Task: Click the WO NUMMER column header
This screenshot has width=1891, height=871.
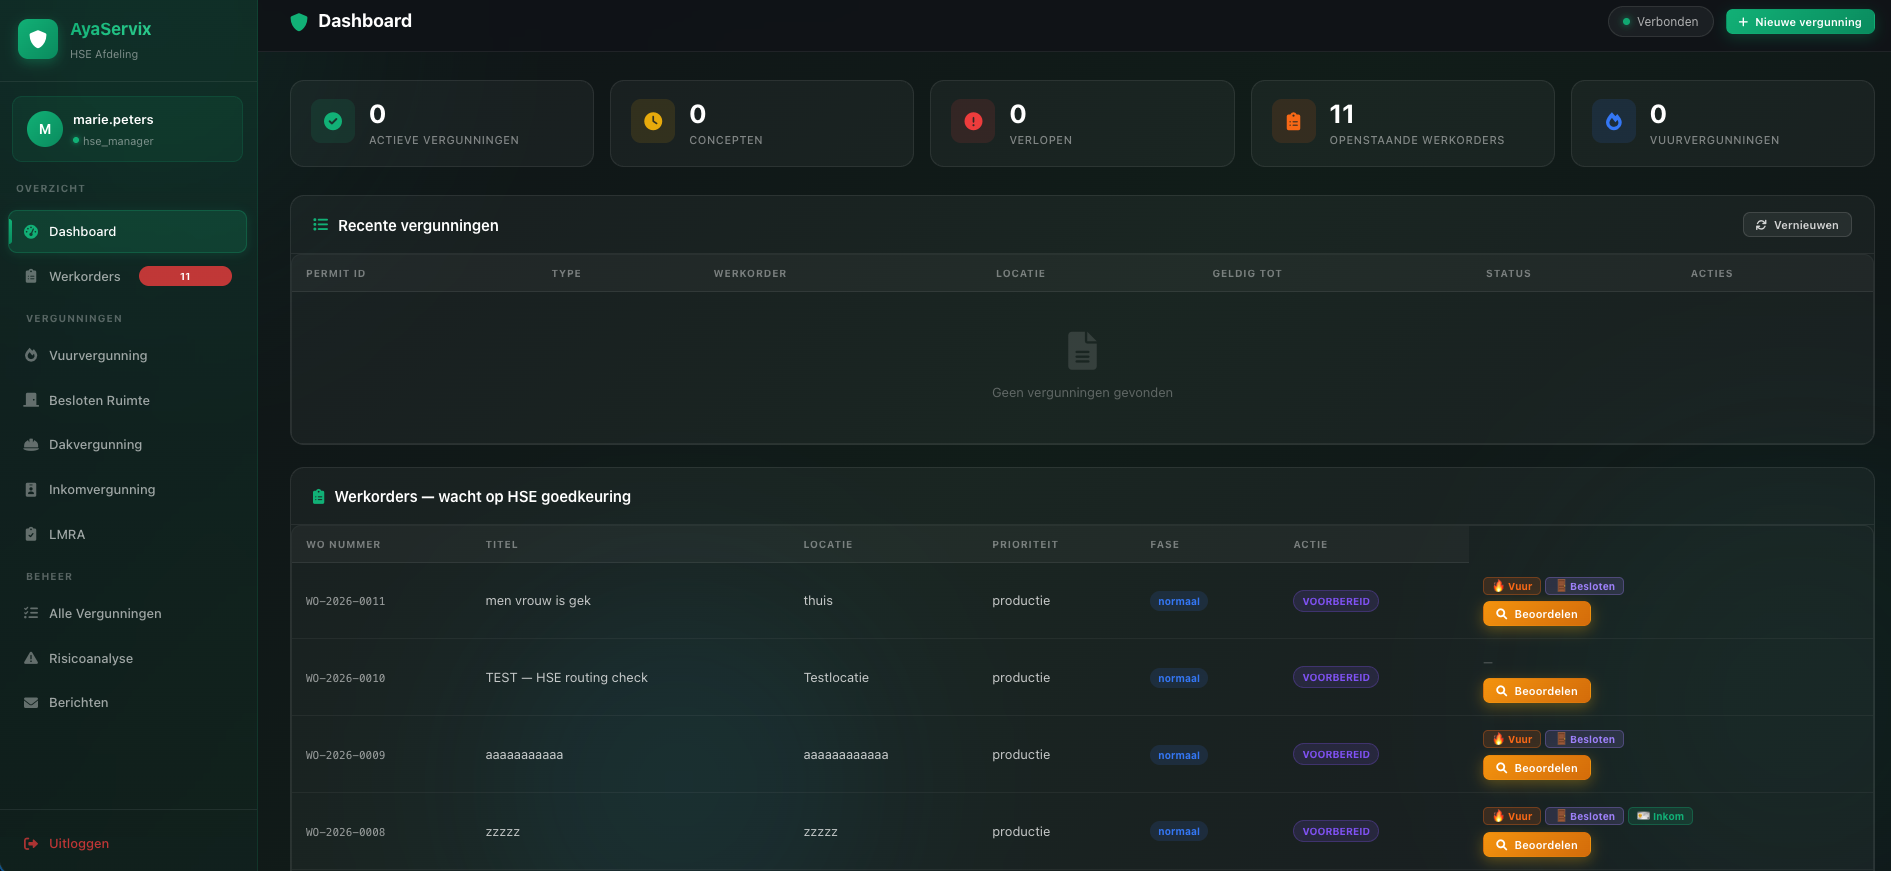Action: pos(343,545)
